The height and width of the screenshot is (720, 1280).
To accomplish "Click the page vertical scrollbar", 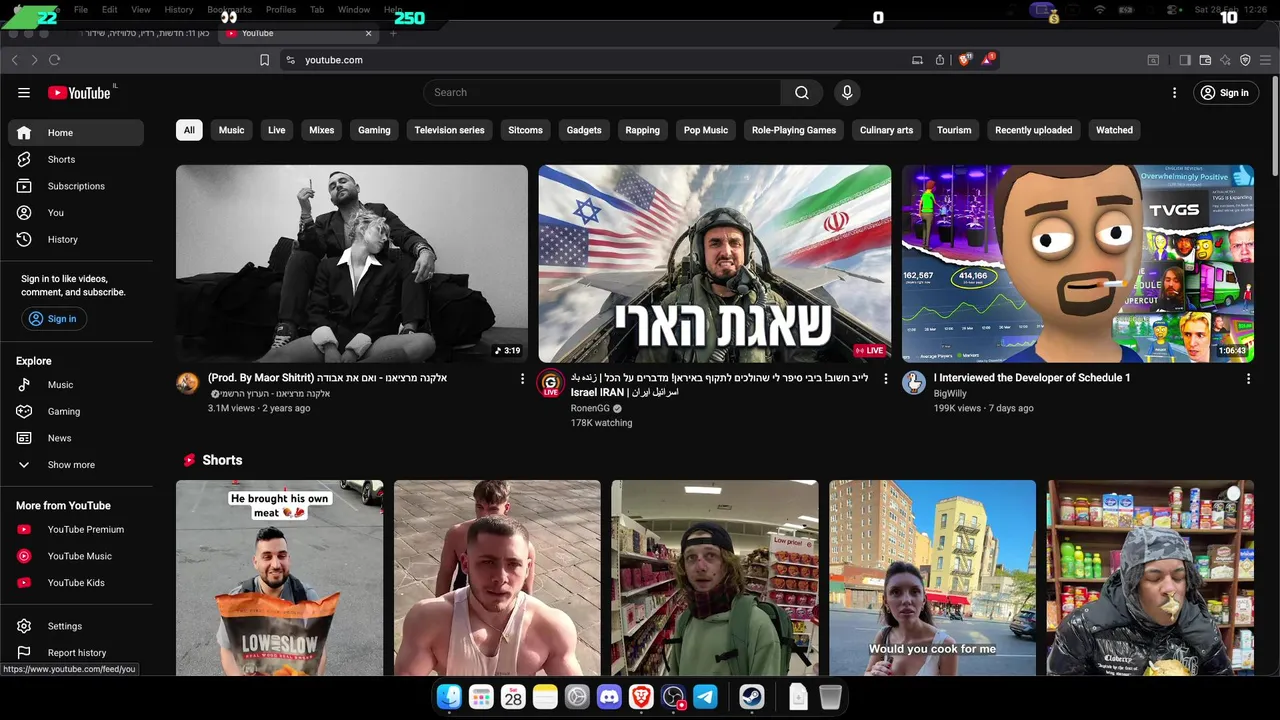I will point(1275,125).
